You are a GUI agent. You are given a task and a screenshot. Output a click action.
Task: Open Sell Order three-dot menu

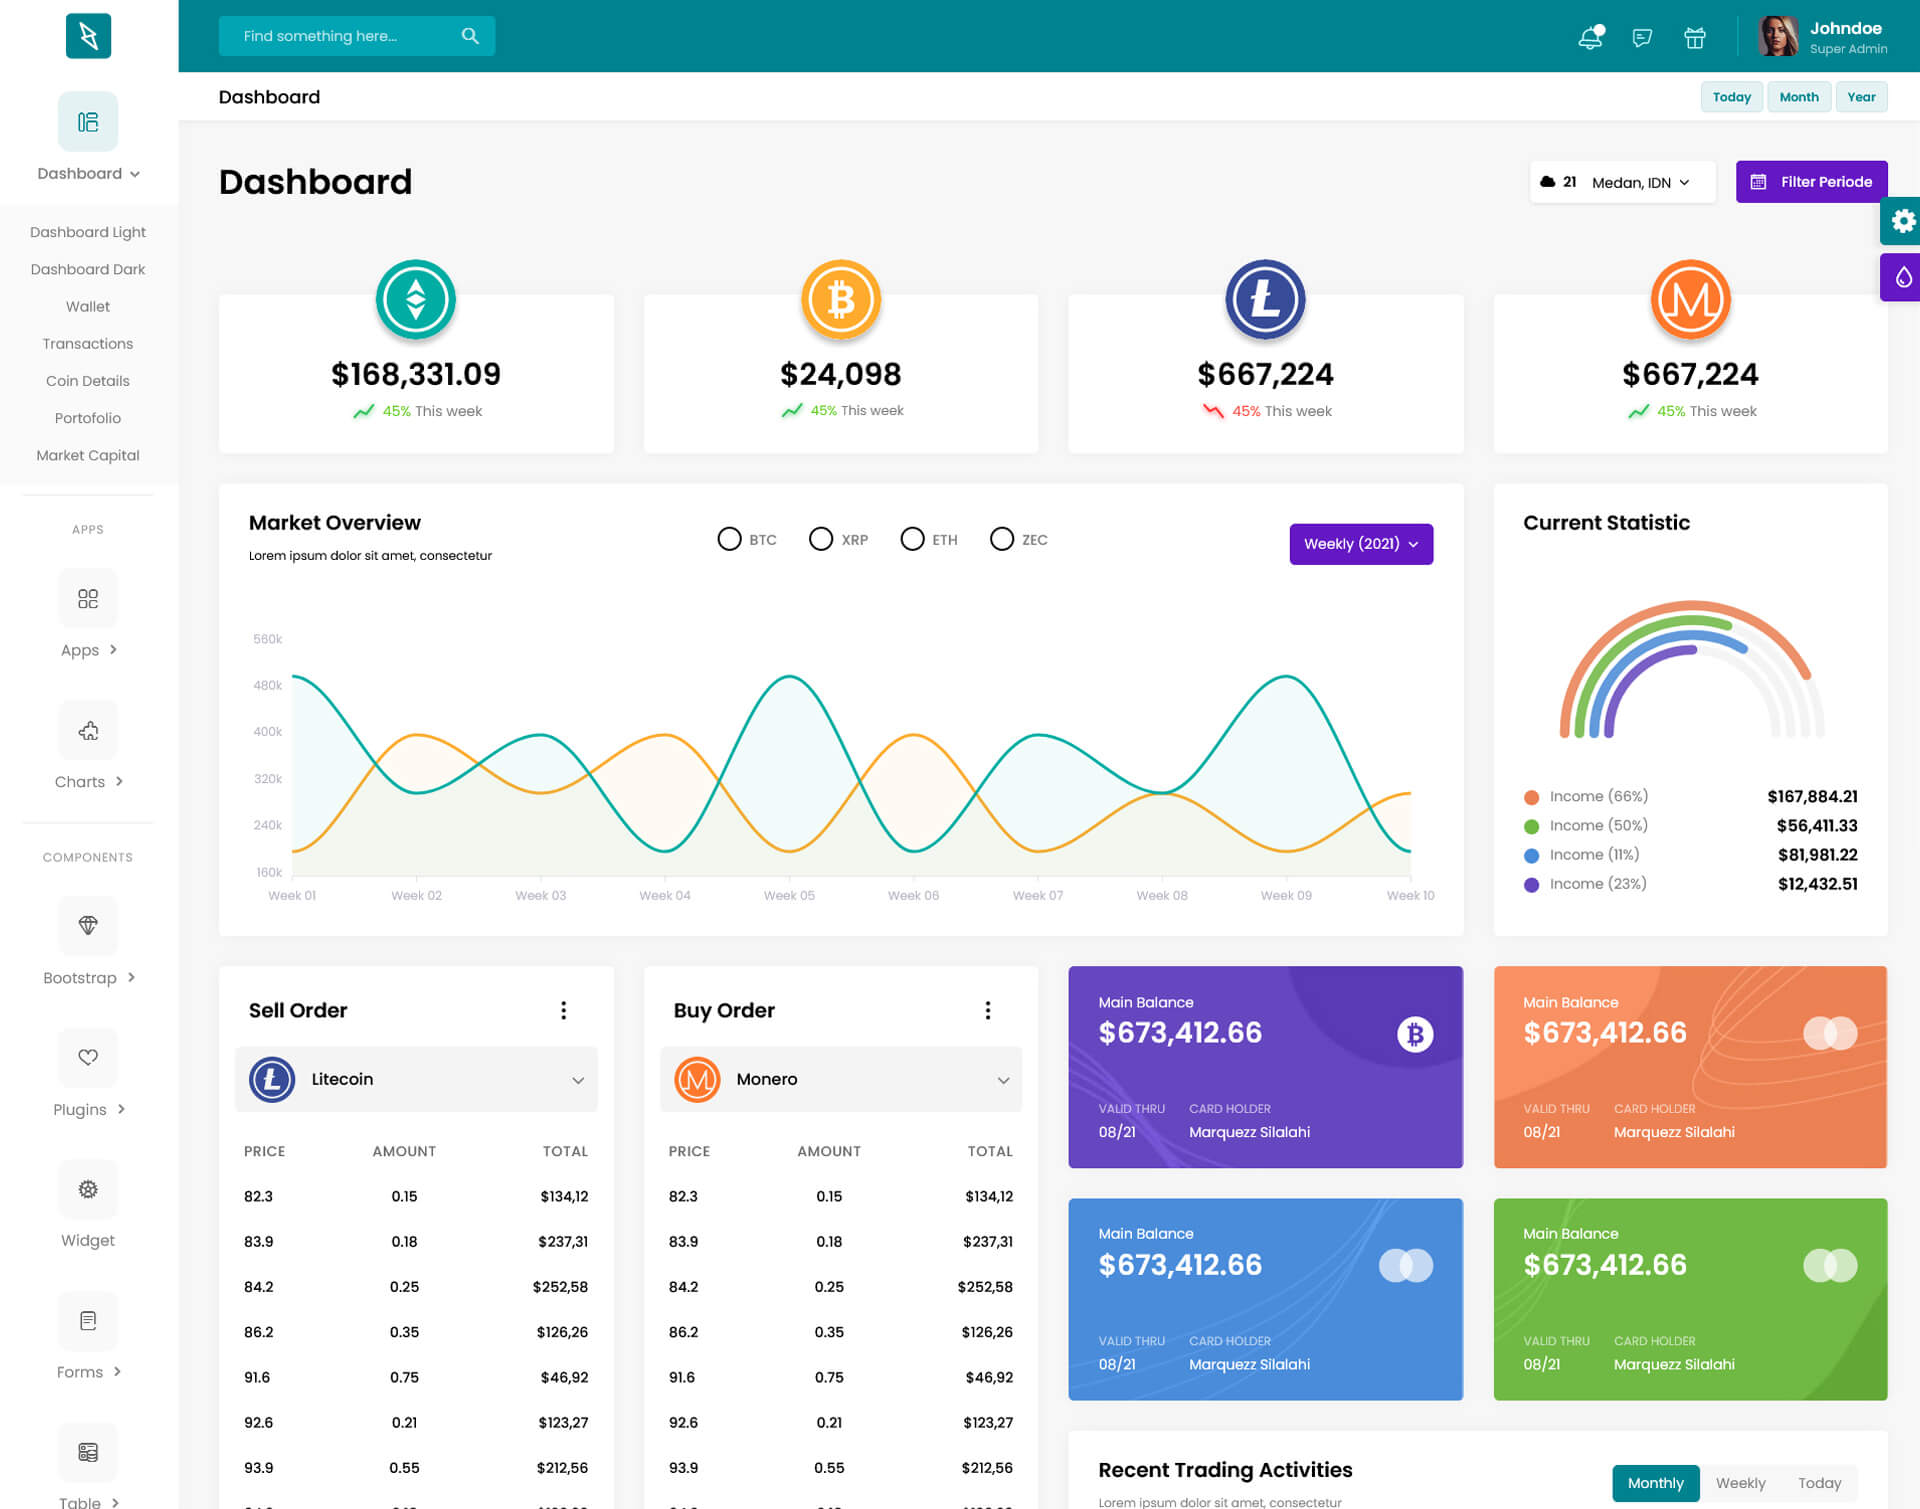coord(564,1010)
